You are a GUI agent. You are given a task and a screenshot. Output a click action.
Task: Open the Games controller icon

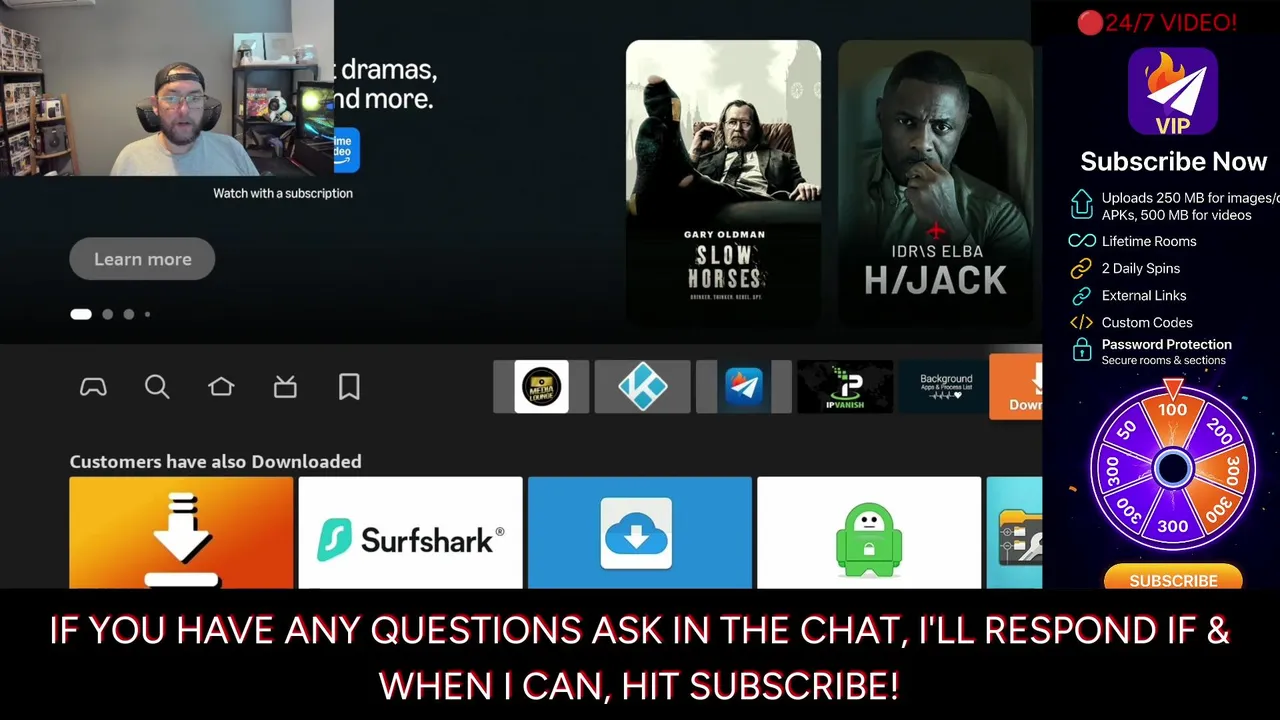[x=93, y=387]
